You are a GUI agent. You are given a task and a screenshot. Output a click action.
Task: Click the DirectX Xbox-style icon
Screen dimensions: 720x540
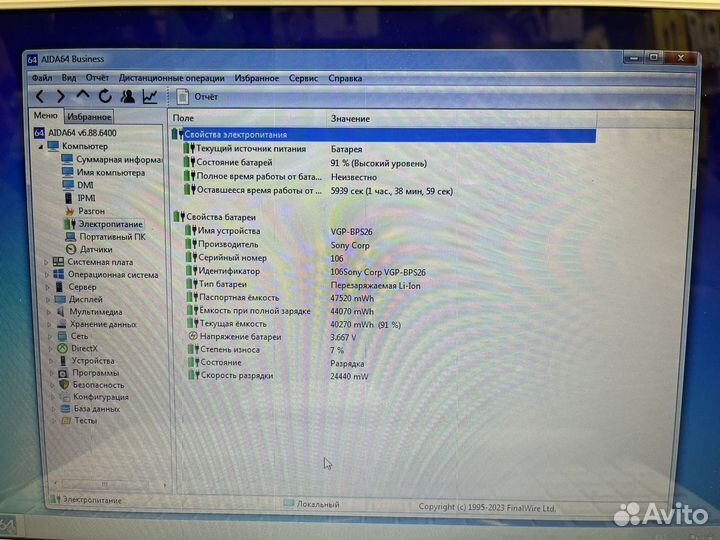[x=62, y=349]
